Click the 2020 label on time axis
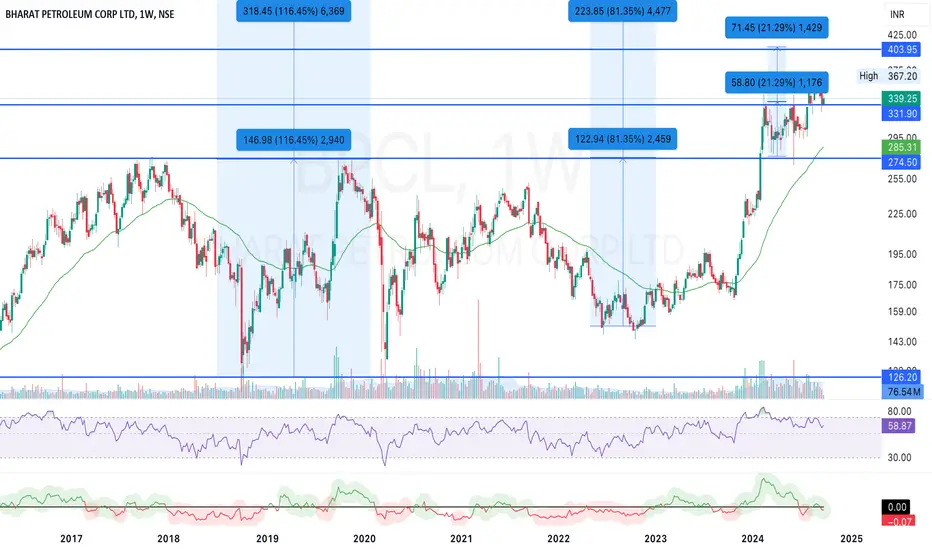The width and height of the screenshot is (932, 550). 364,539
